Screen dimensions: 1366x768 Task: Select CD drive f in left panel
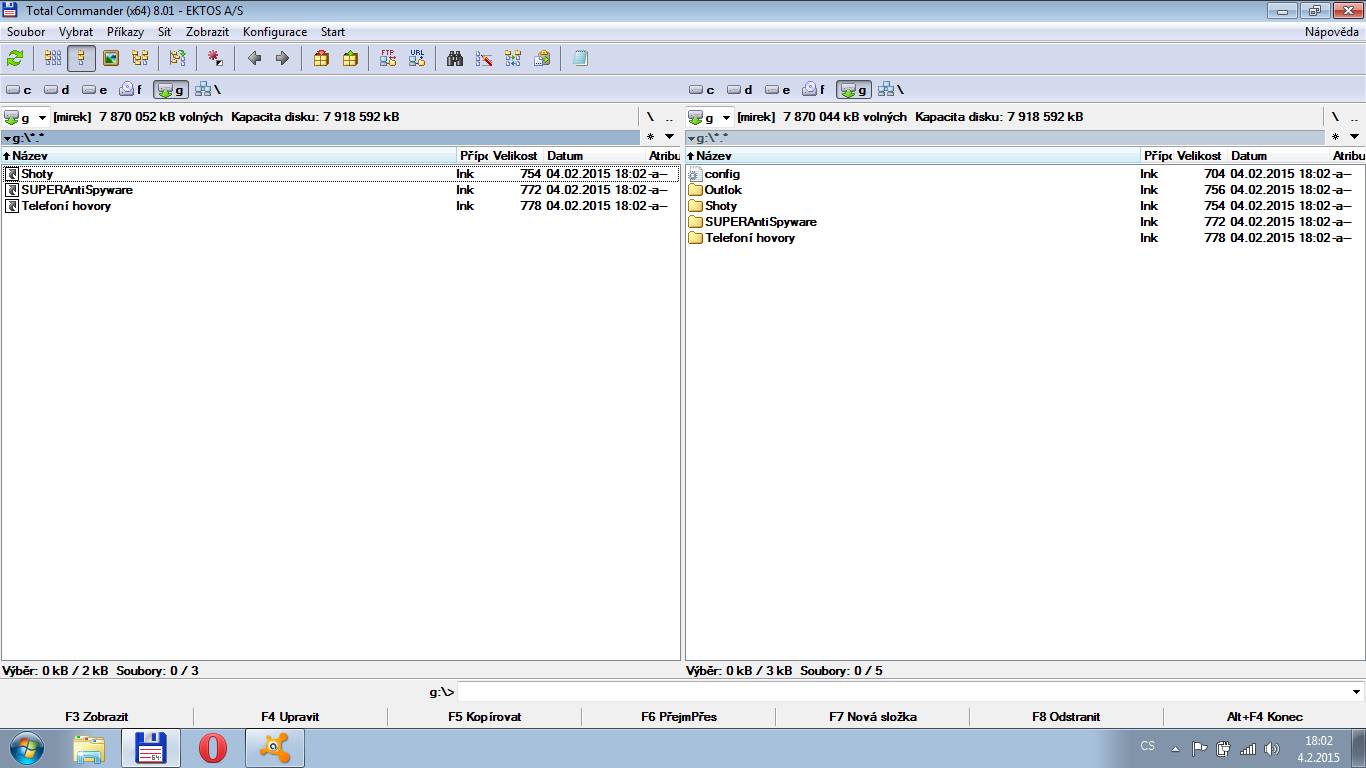(x=131, y=90)
